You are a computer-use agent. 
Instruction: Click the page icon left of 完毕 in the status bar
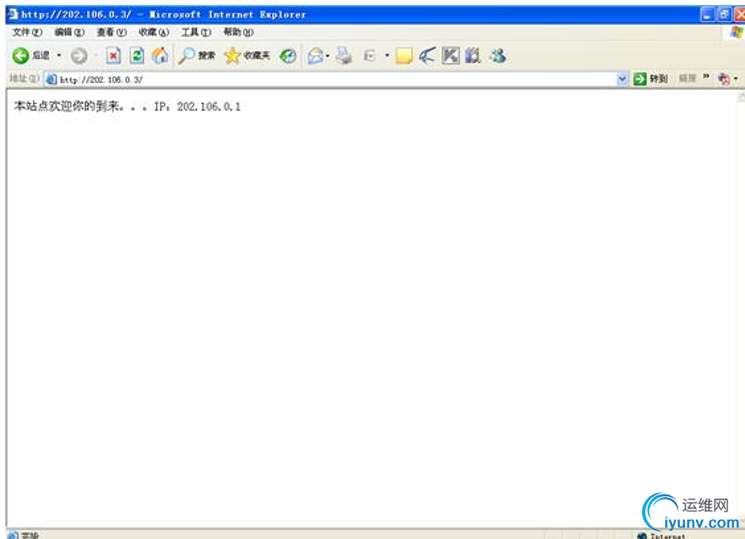coord(13,536)
